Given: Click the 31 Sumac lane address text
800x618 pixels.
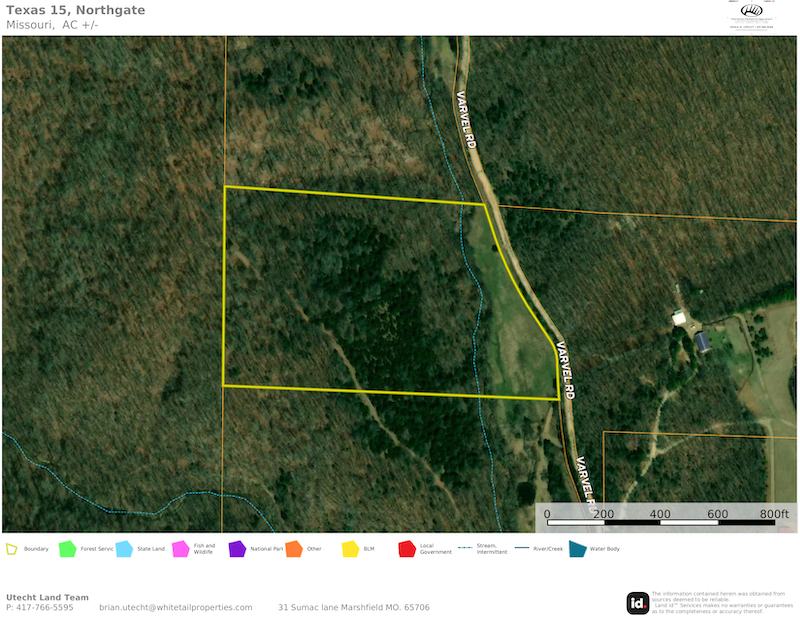Looking at the screenshot, I should tap(353, 608).
